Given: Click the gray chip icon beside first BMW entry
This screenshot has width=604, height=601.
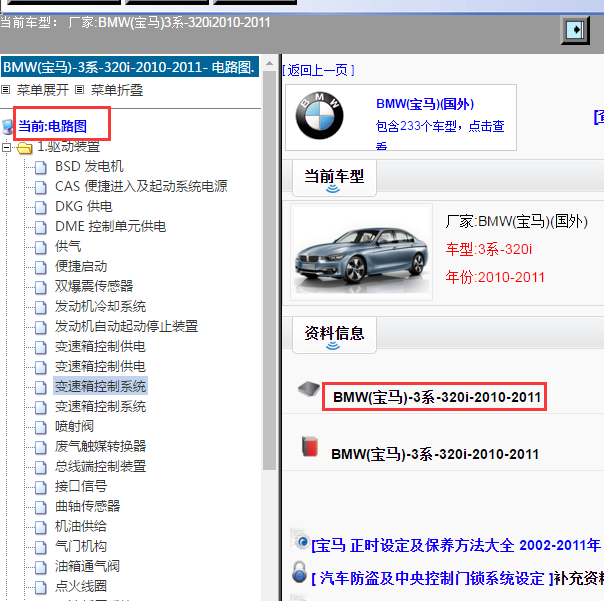Looking at the screenshot, I should (309, 388).
